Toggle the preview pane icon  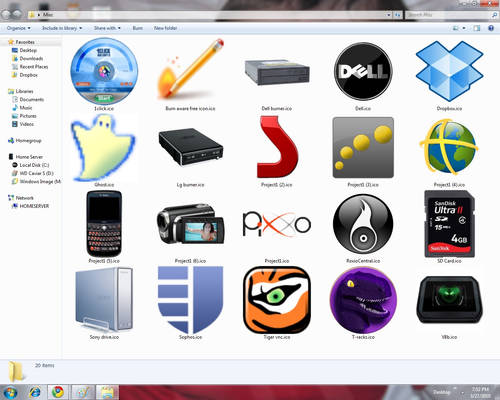pos(477,28)
